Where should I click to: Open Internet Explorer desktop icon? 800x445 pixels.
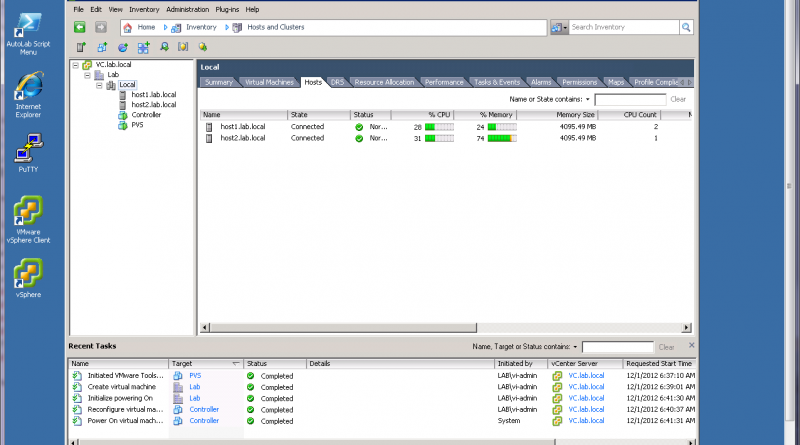pyautogui.click(x=28, y=96)
